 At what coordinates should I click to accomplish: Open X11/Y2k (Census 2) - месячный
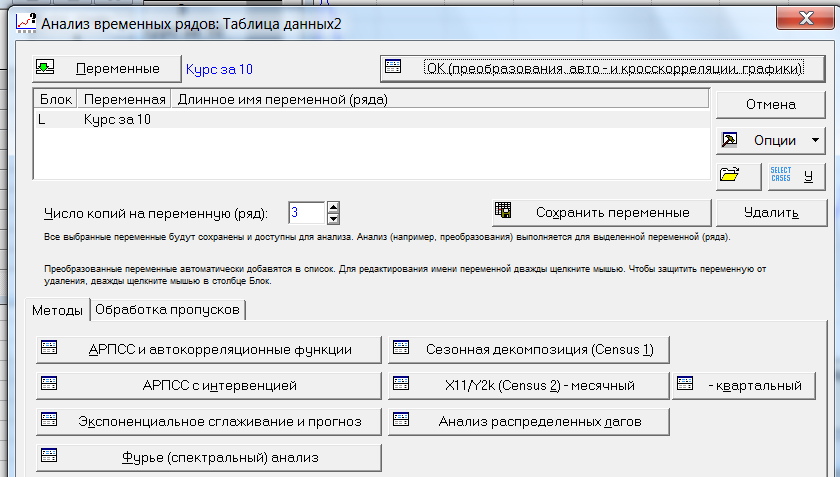(529, 385)
